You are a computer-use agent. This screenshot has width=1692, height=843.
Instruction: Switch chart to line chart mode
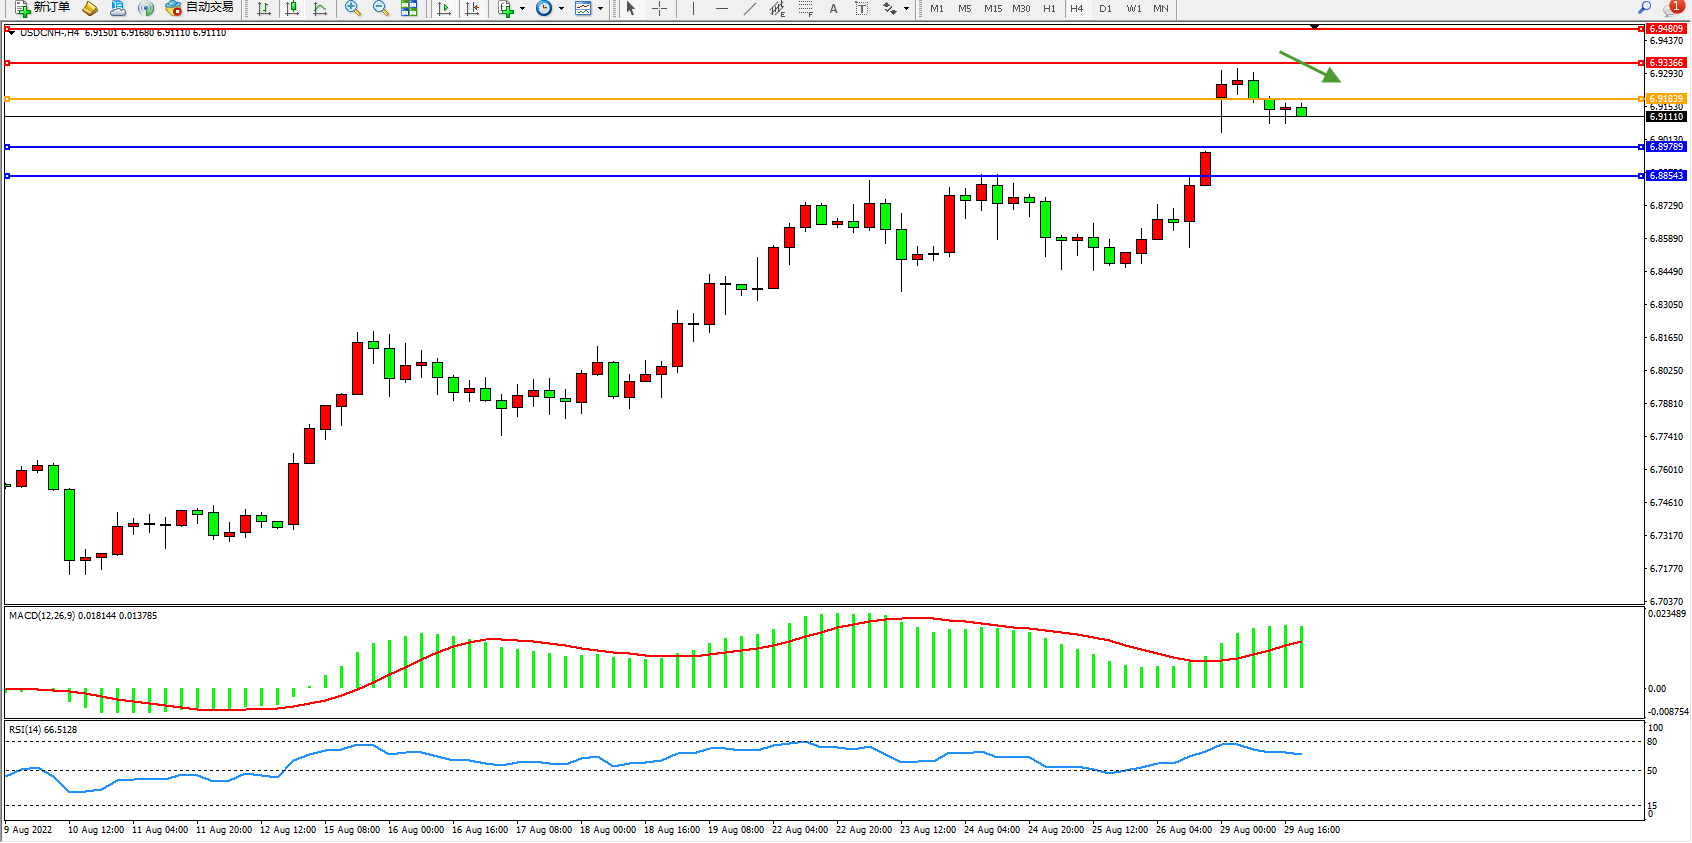(320, 8)
